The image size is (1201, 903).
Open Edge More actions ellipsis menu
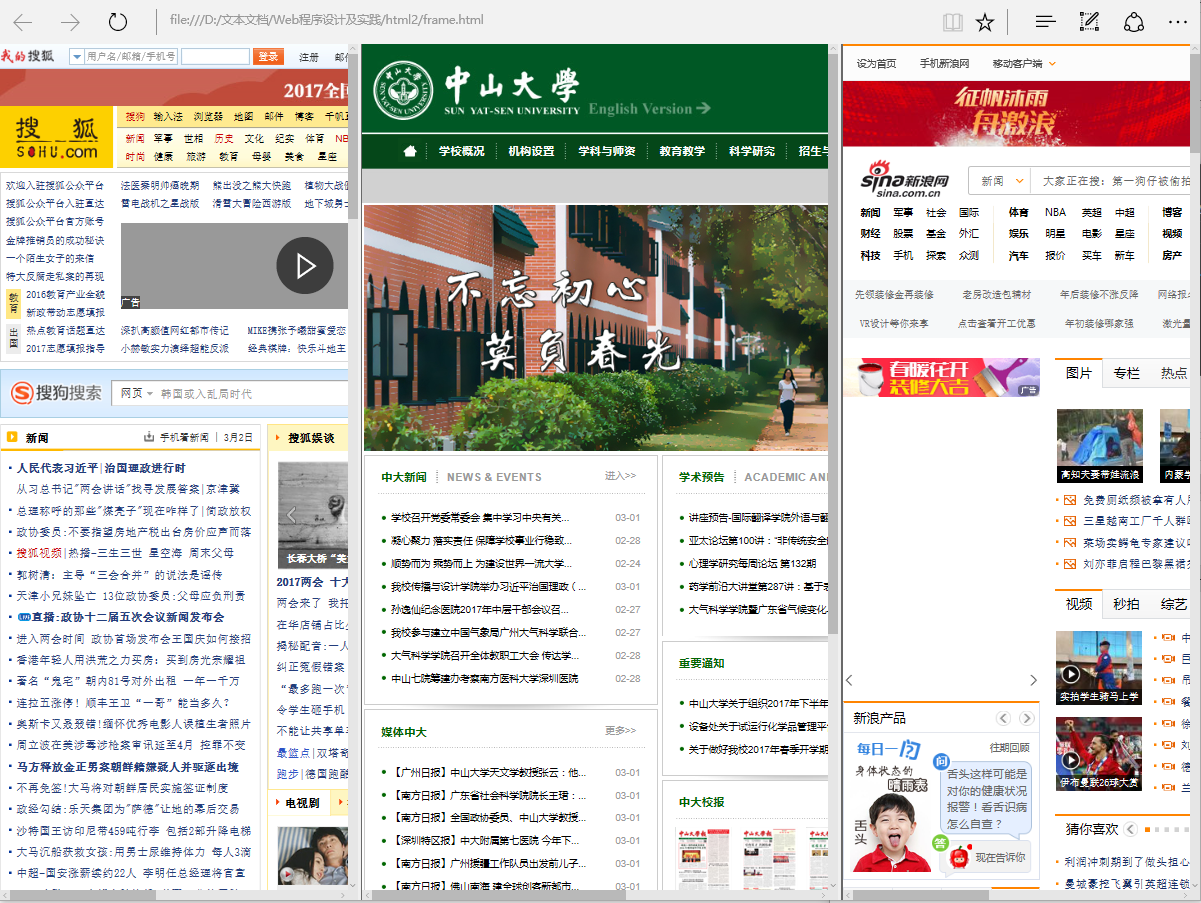tap(1177, 22)
